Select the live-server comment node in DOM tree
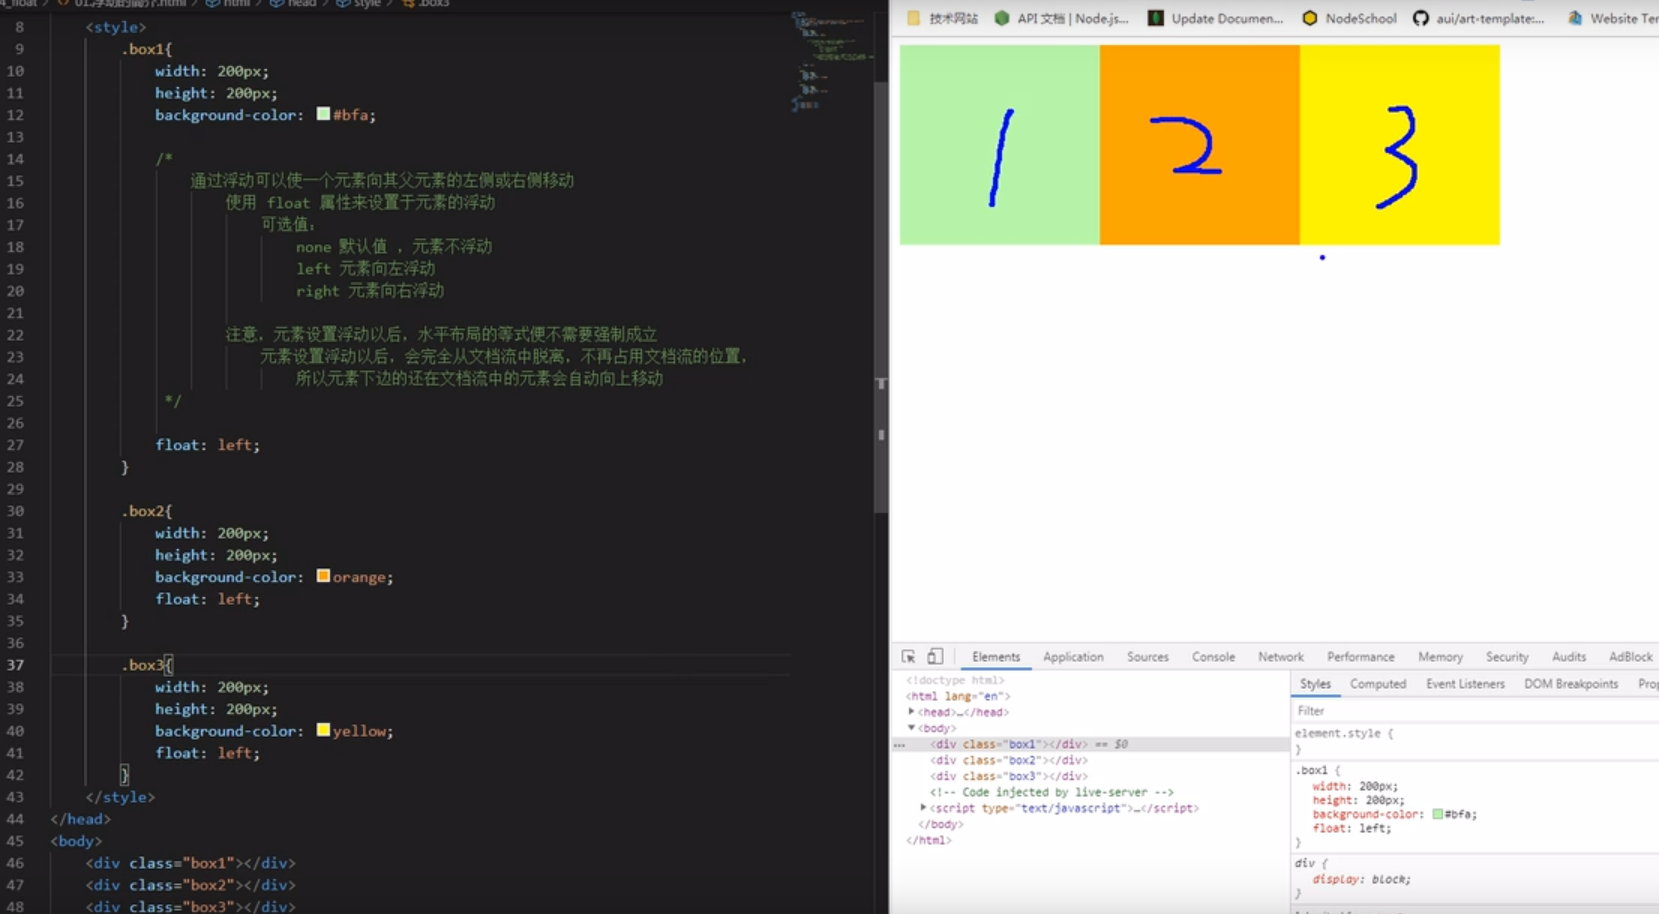The width and height of the screenshot is (1659, 914). 1052,792
